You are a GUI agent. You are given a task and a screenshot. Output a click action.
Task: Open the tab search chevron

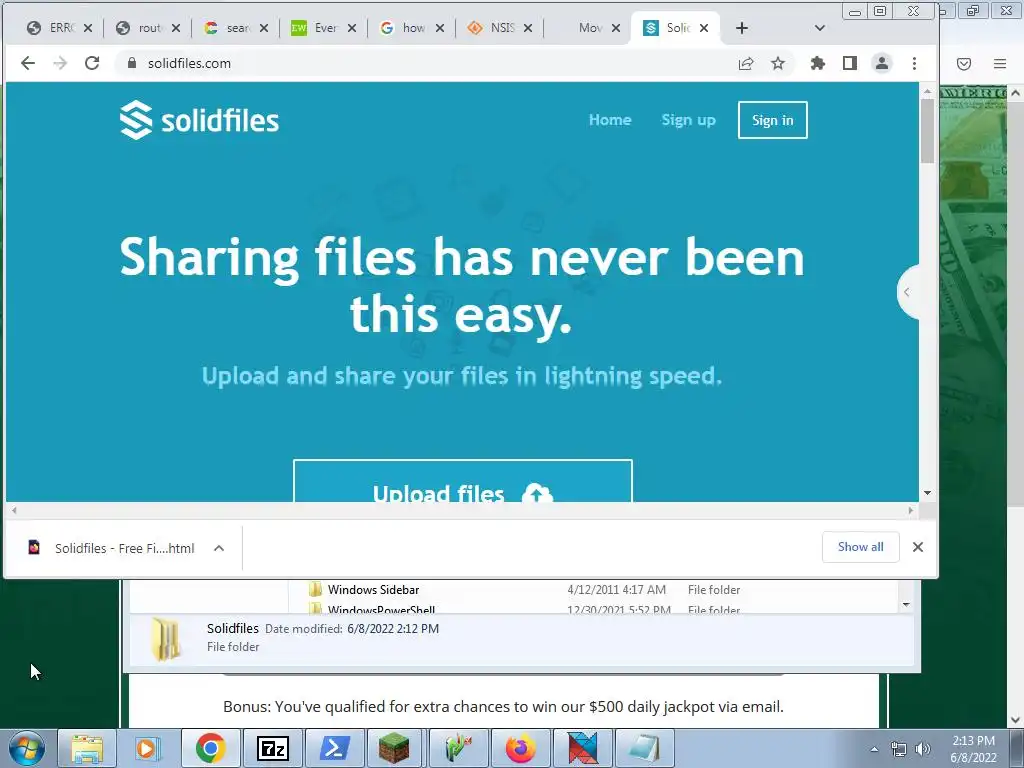(x=820, y=28)
